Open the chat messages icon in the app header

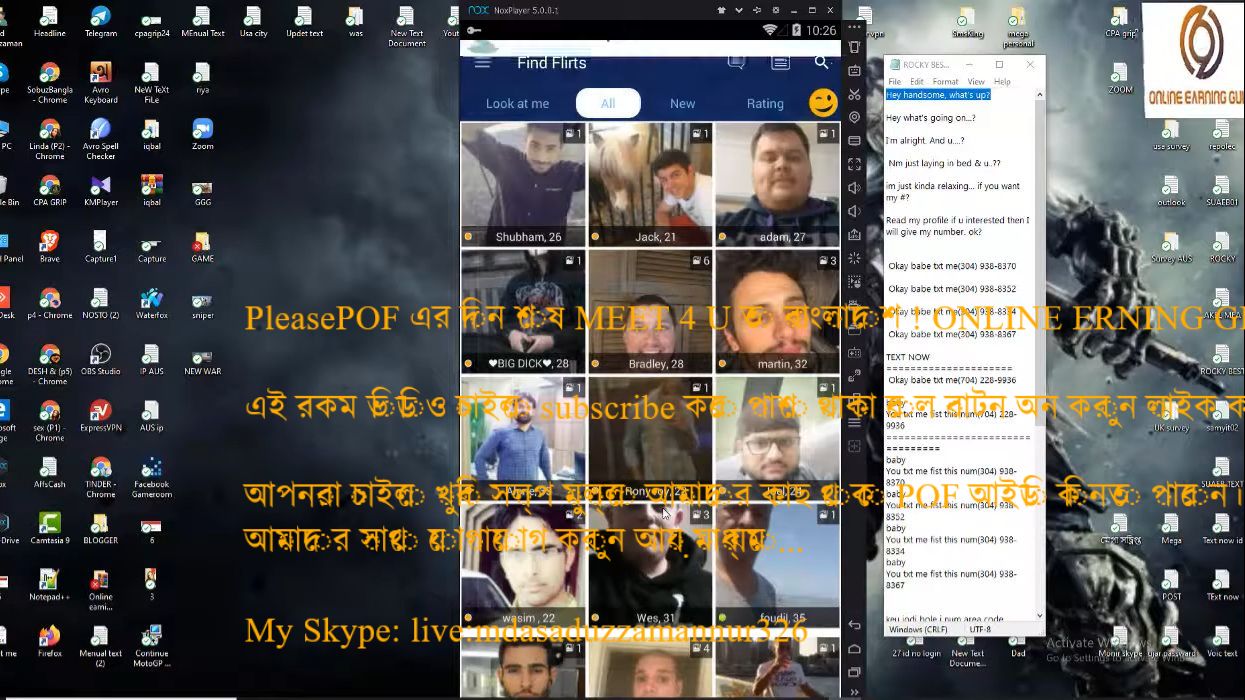coord(736,62)
